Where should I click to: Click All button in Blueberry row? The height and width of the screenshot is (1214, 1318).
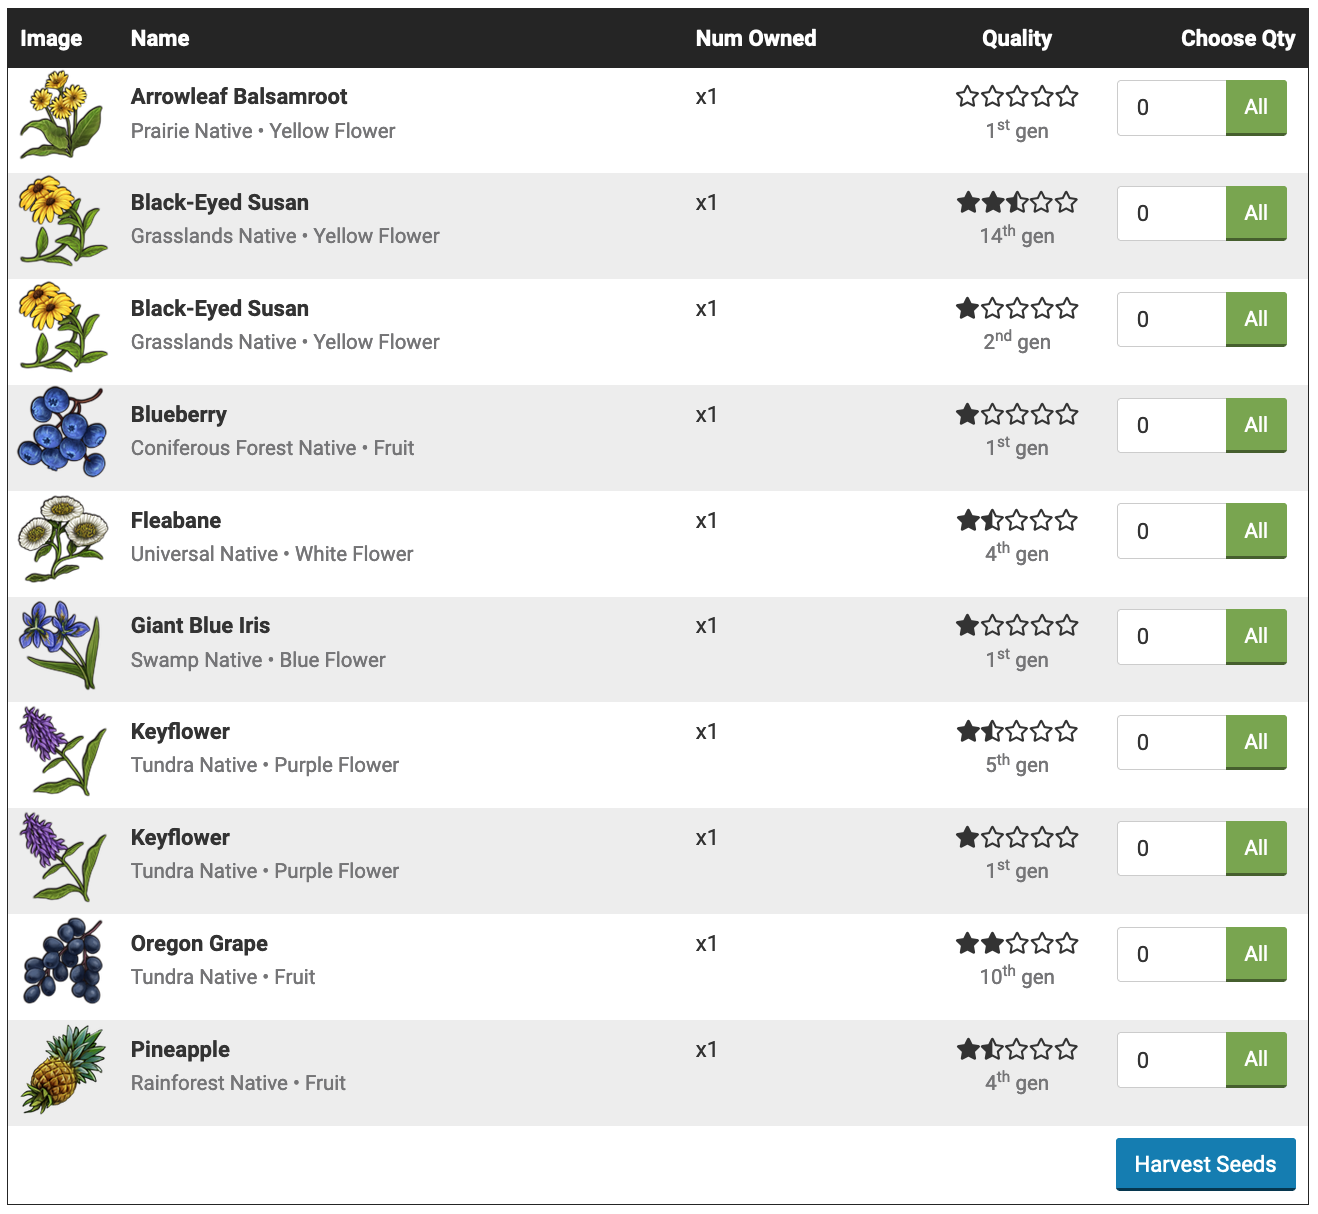[1255, 425]
